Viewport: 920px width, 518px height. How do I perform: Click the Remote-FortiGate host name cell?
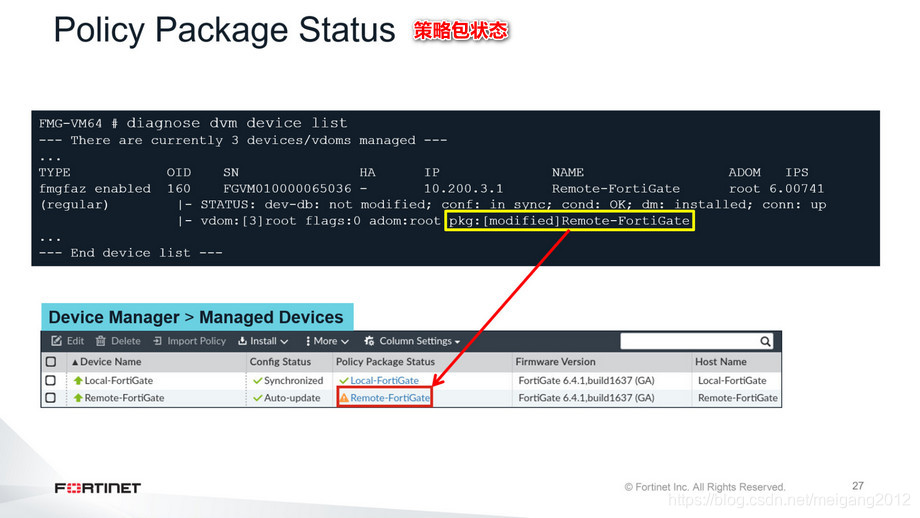(x=738, y=398)
